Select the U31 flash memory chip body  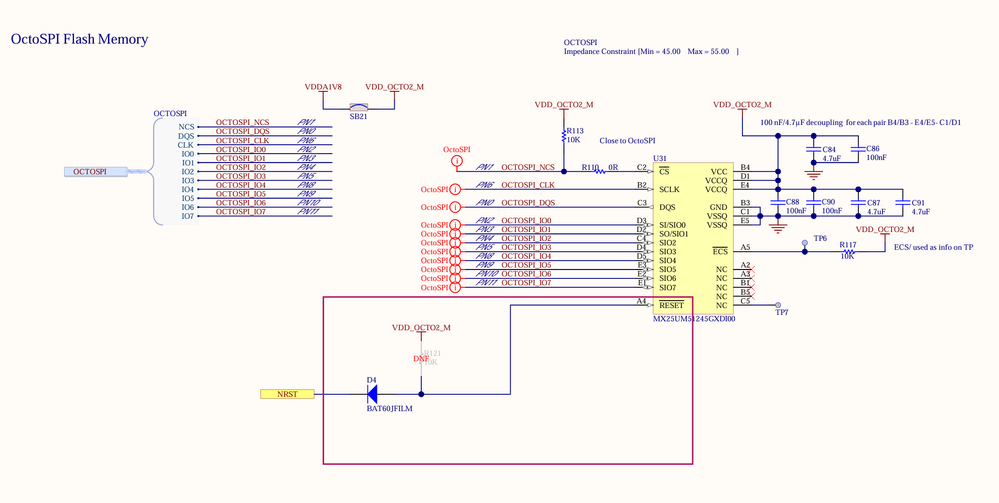pyautogui.click(x=693, y=238)
